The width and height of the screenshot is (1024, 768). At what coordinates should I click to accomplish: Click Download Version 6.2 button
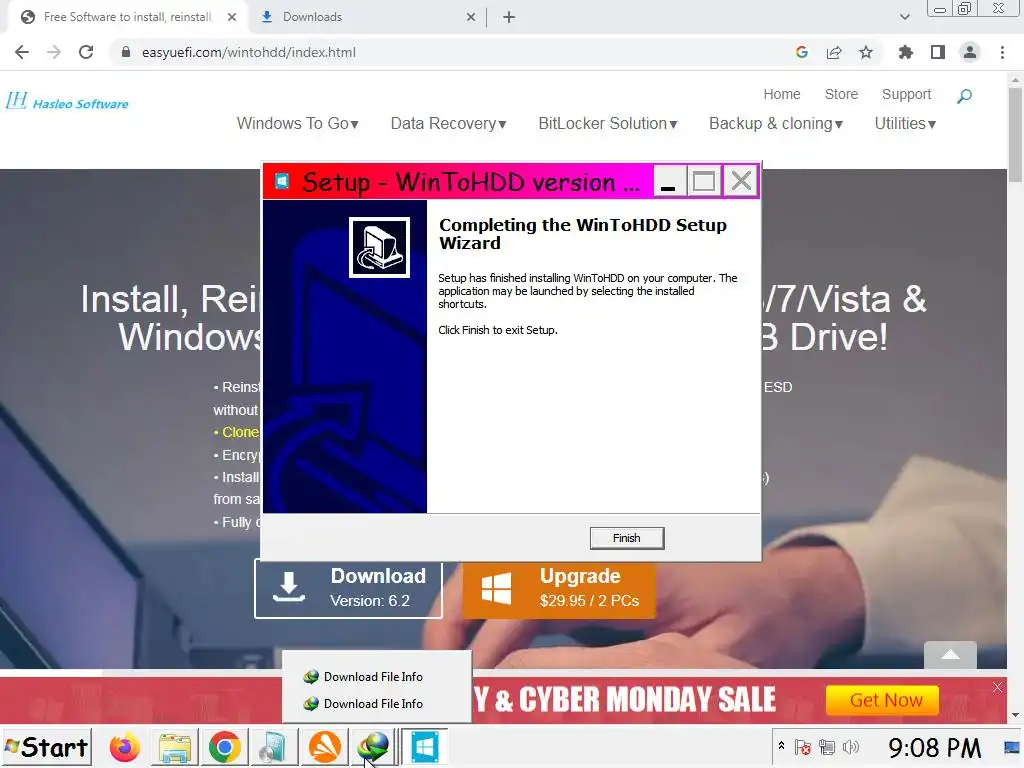(x=348, y=590)
